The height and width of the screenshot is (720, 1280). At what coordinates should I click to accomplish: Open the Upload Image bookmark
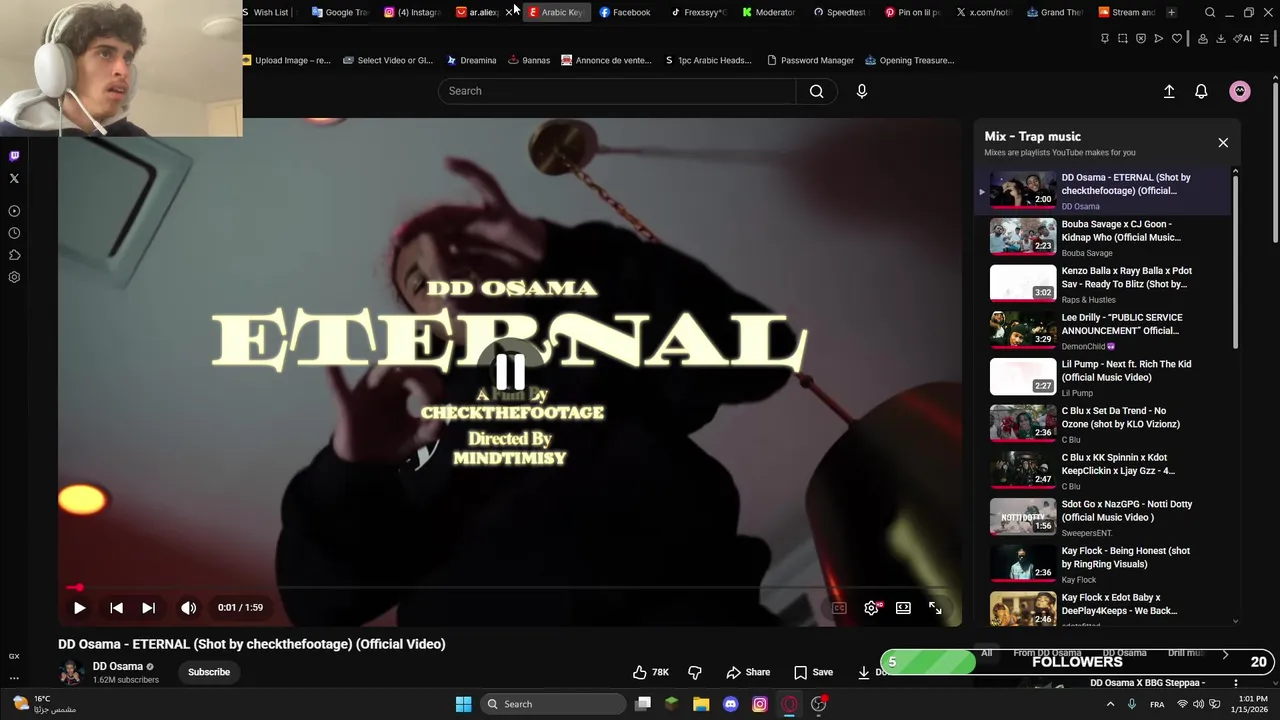(x=286, y=60)
